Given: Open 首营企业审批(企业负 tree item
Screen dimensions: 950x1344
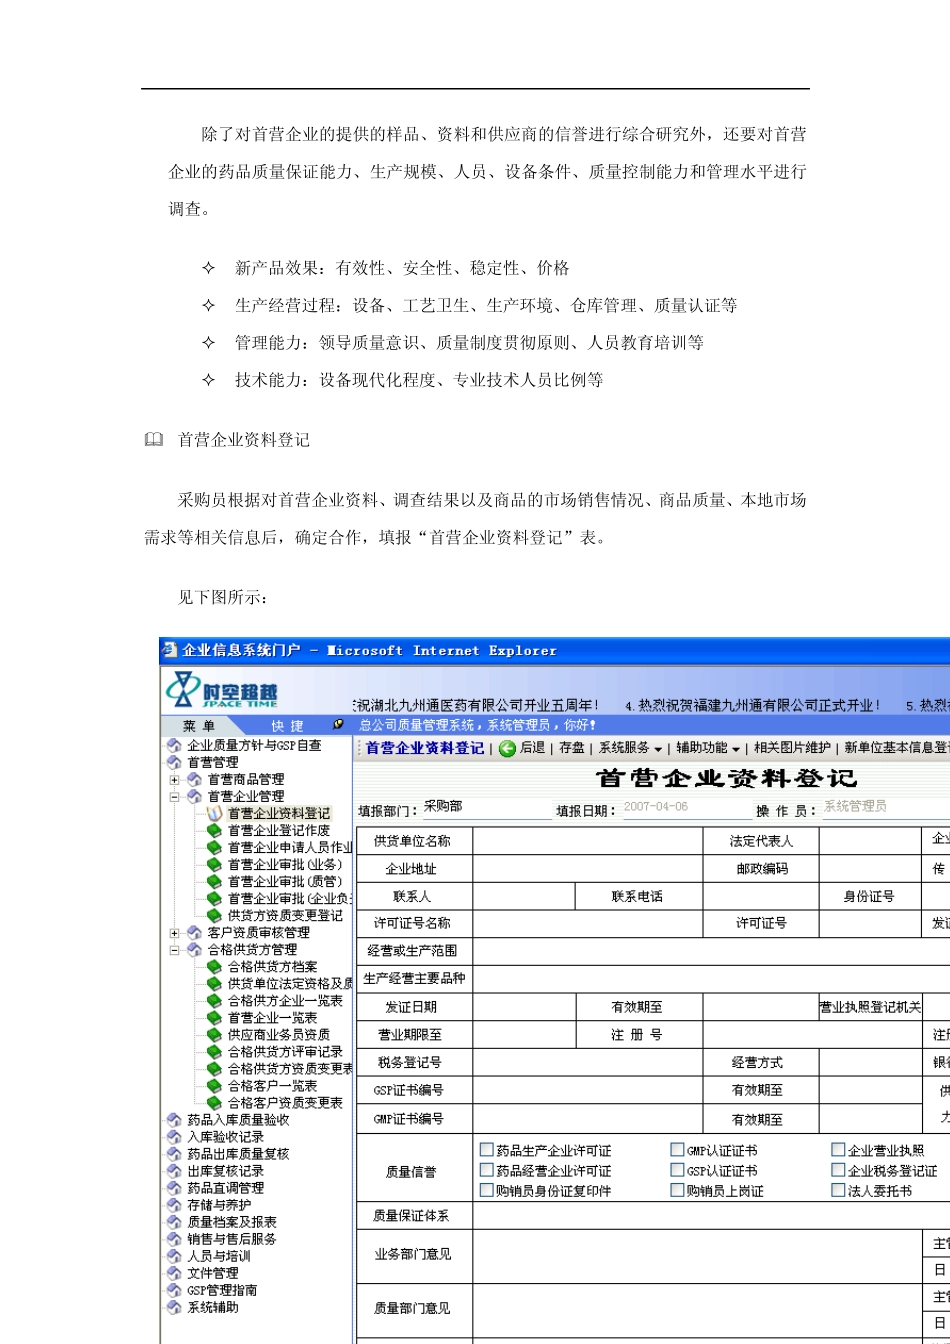Looking at the screenshot, I should pyautogui.click(x=290, y=898).
